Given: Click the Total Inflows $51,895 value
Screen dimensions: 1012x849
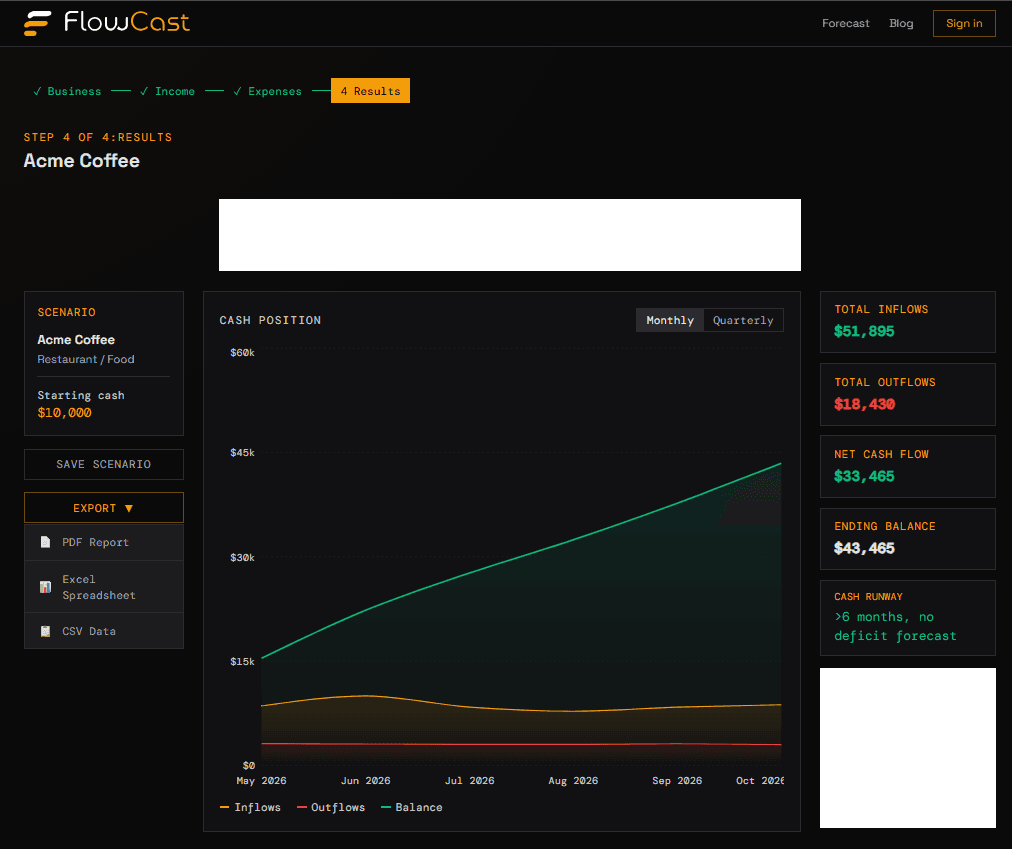Looking at the screenshot, I should (864, 331).
